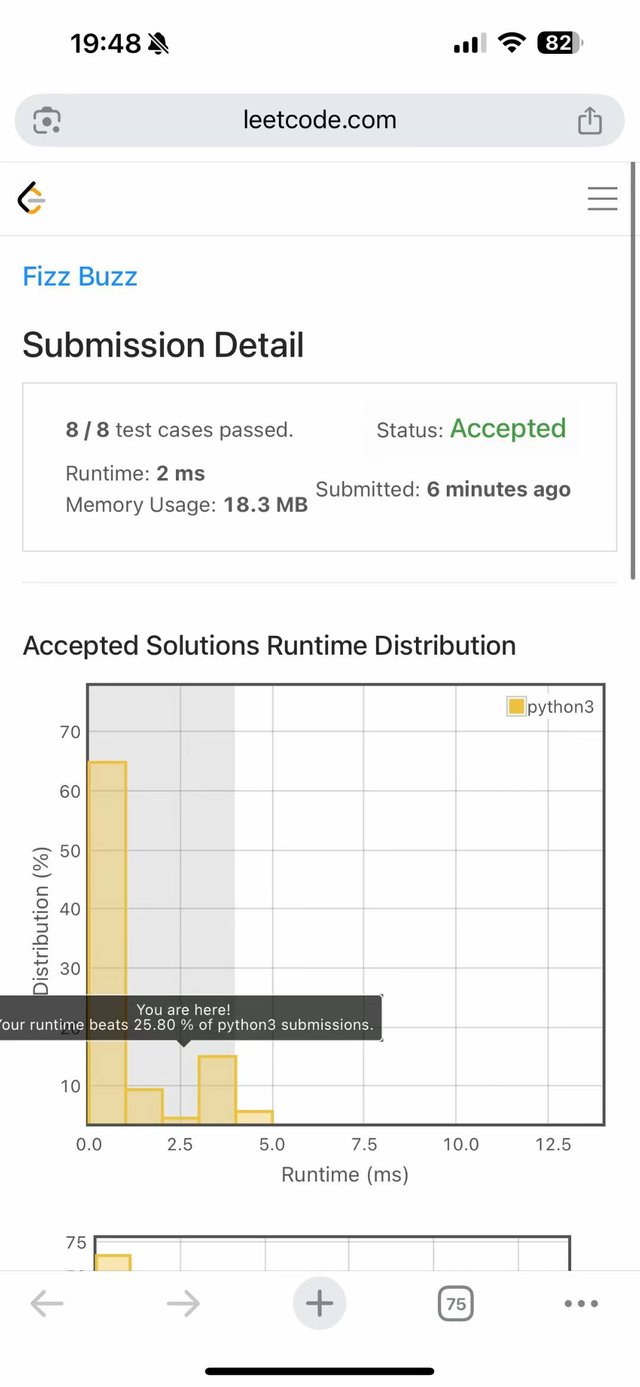The image size is (640, 1387).
Task: Click the runtime bar between 4 and 5 ms
Action: click(254, 1117)
